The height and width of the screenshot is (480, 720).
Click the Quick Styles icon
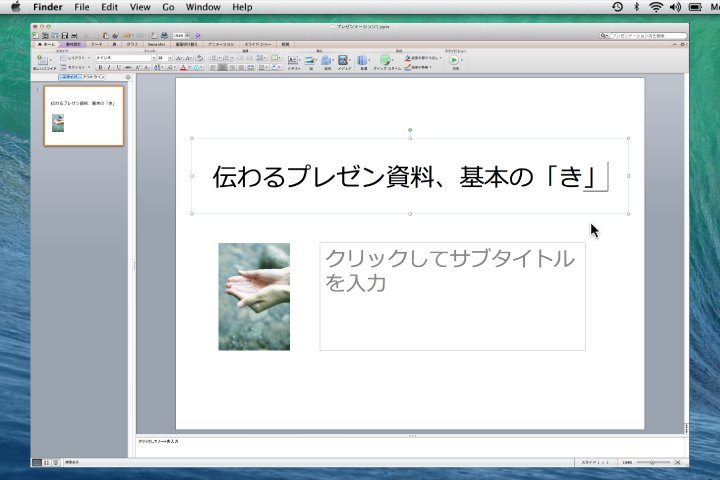point(385,60)
